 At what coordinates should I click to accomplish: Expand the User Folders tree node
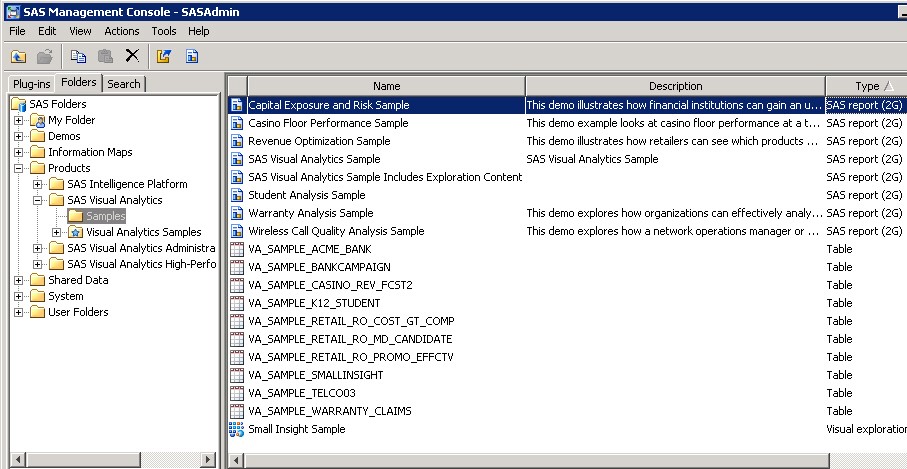19,312
